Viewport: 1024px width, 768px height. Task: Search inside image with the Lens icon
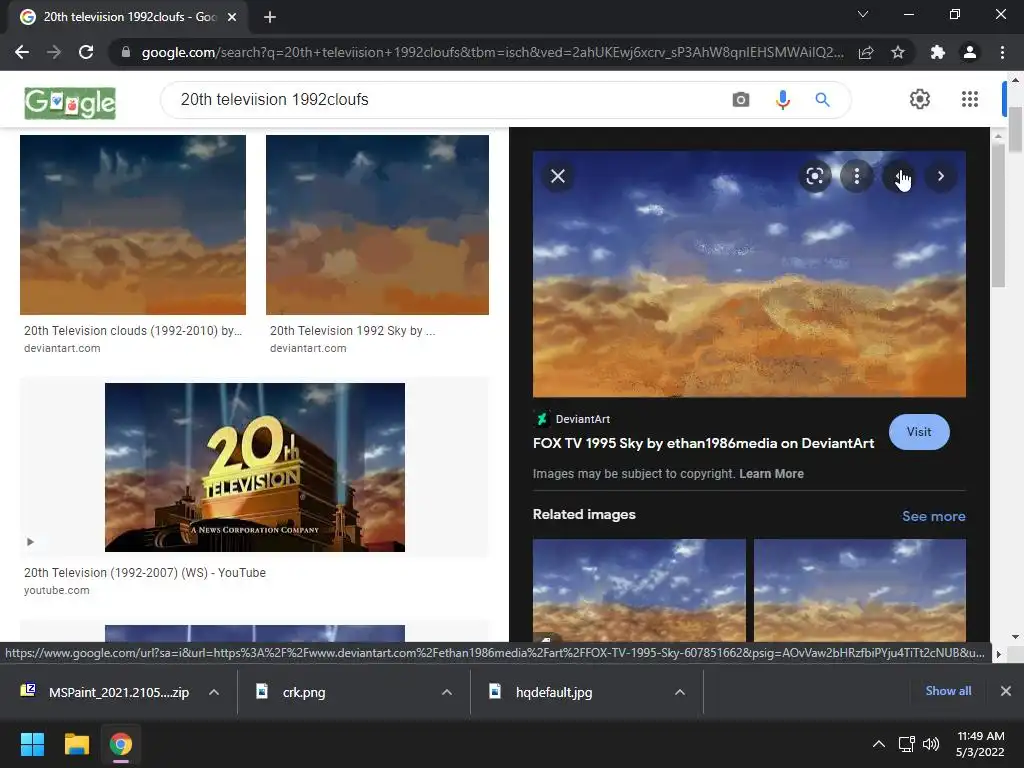(x=814, y=176)
